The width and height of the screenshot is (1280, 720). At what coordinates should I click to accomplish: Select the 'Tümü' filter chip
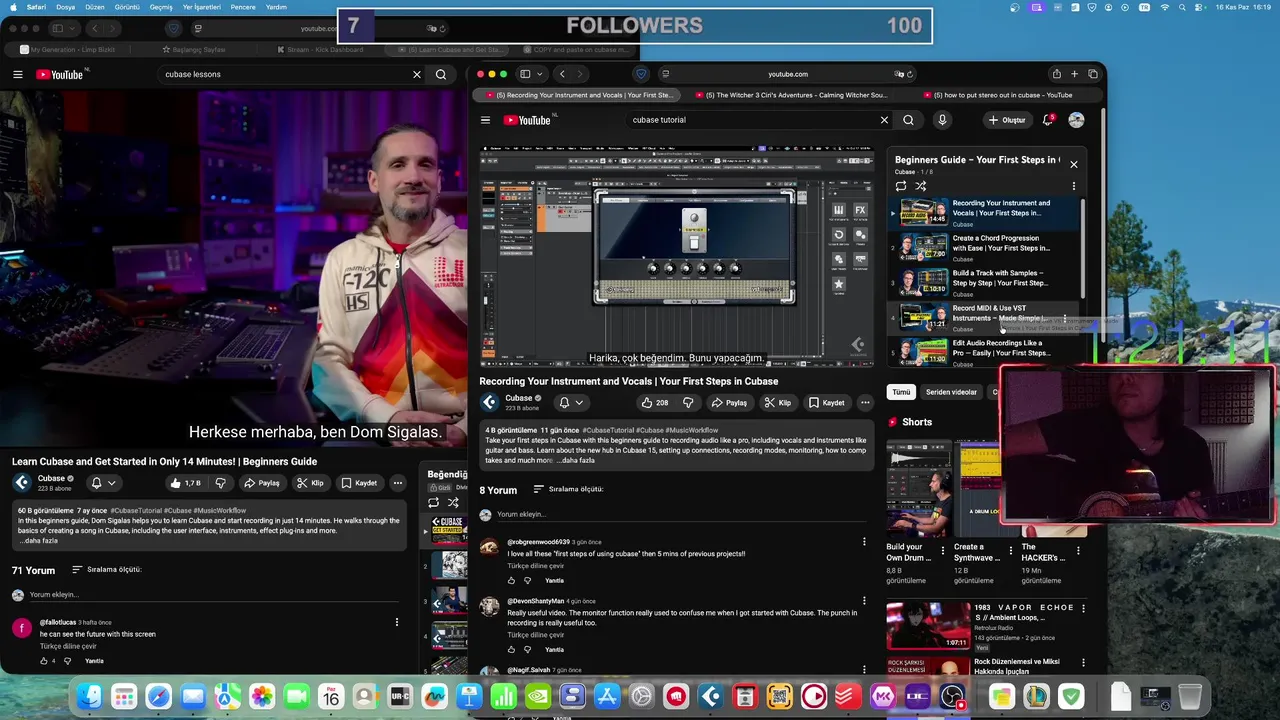pyautogui.click(x=901, y=392)
